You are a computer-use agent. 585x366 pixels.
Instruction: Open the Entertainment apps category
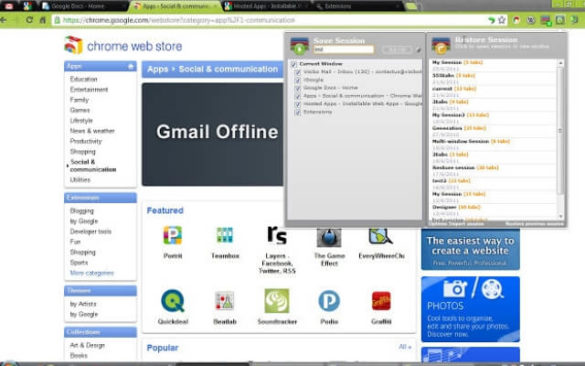(89, 90)
